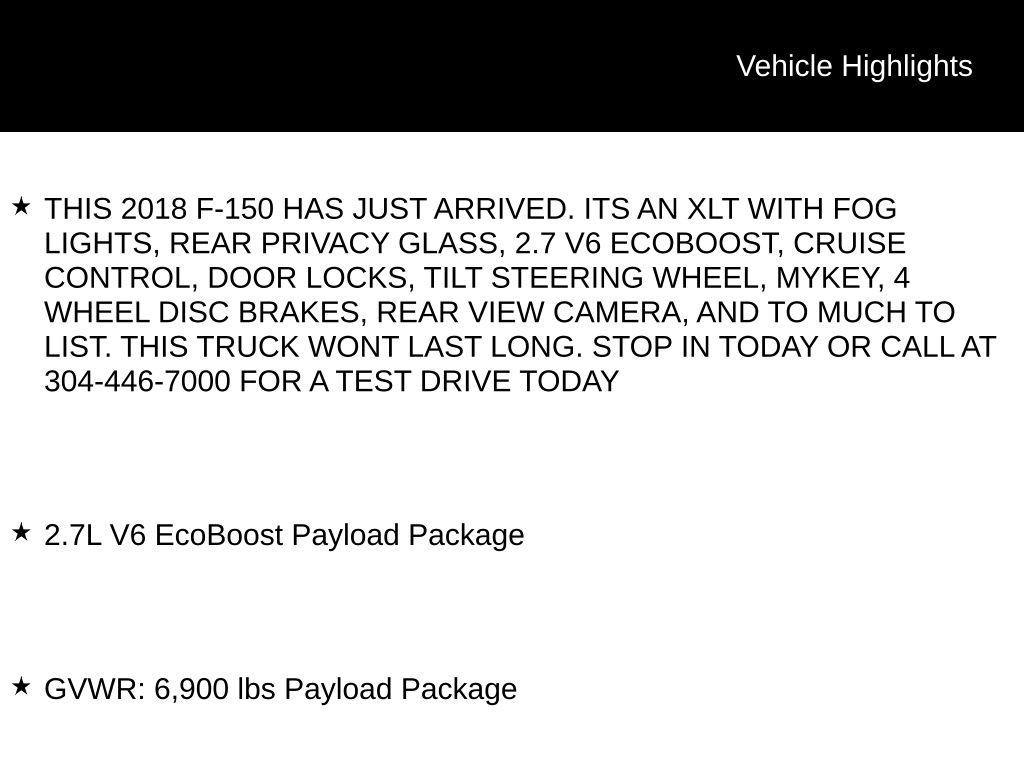Click the star bullet beside the F-150 description
Viewport: 1024px width, 768px height.
[21, 207]
